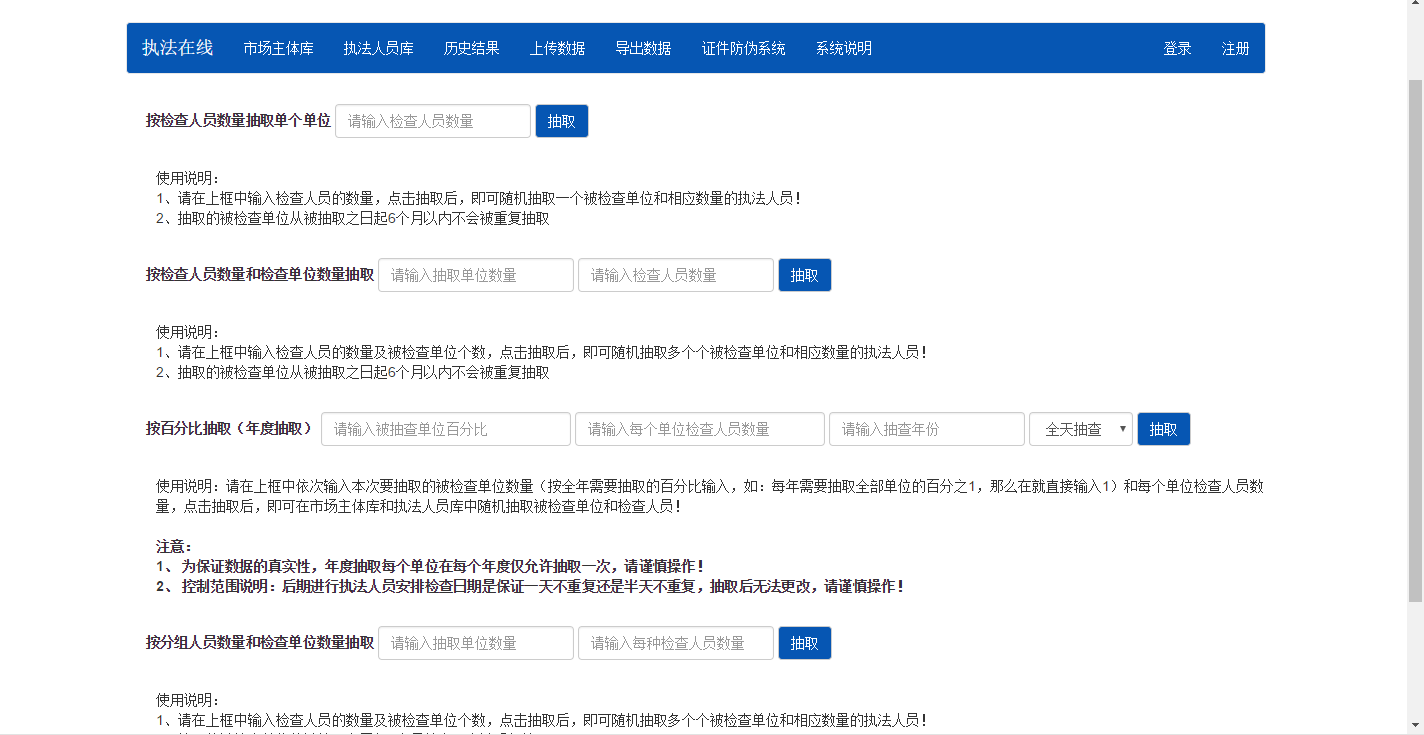Click the 注册 link
This screenshot has height=735, width=1424.
click(1236, 47)
